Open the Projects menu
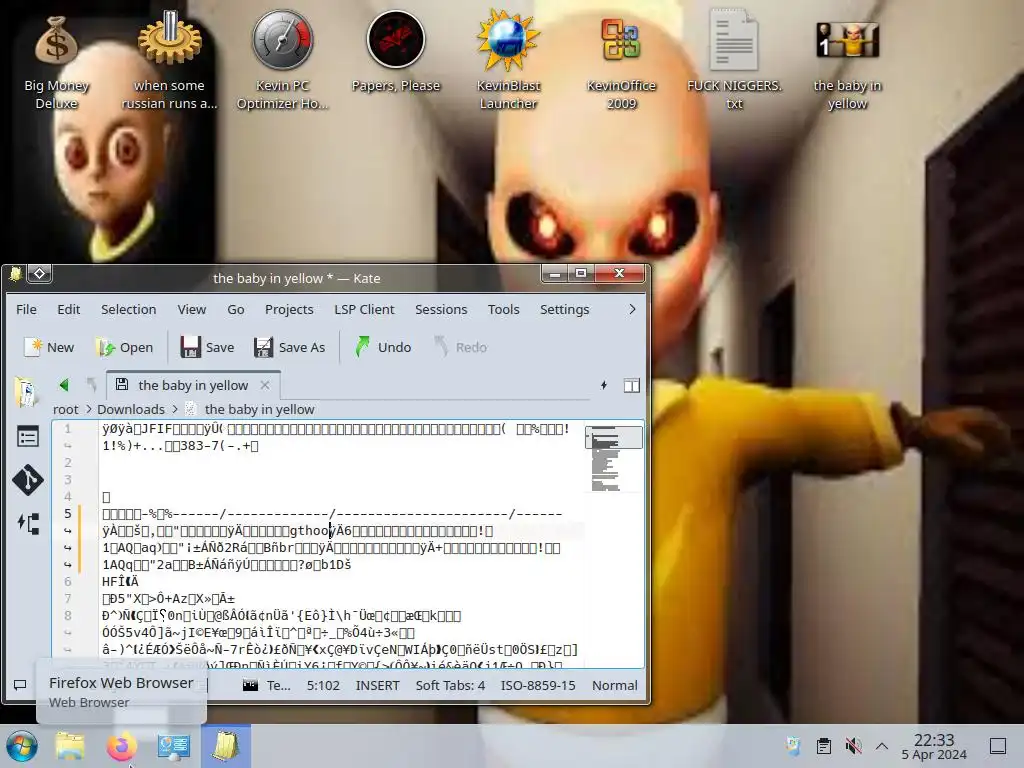Image resolution: width=1024 pixels, height=768 pixels. [x=289, y=309]
